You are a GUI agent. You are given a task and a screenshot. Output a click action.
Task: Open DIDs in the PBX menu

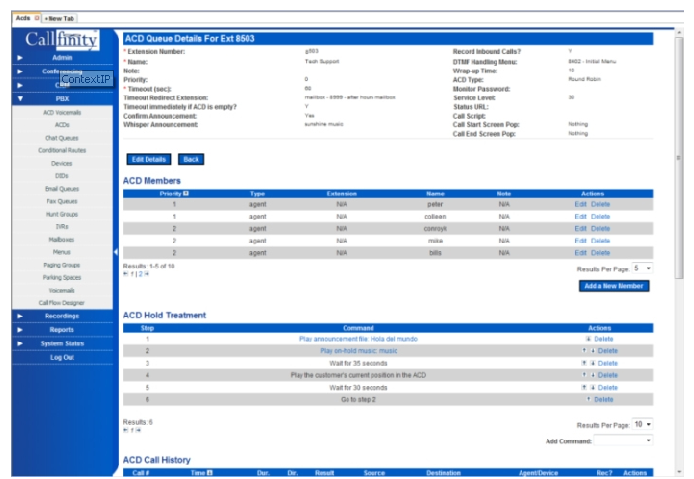tap(62, 176)
